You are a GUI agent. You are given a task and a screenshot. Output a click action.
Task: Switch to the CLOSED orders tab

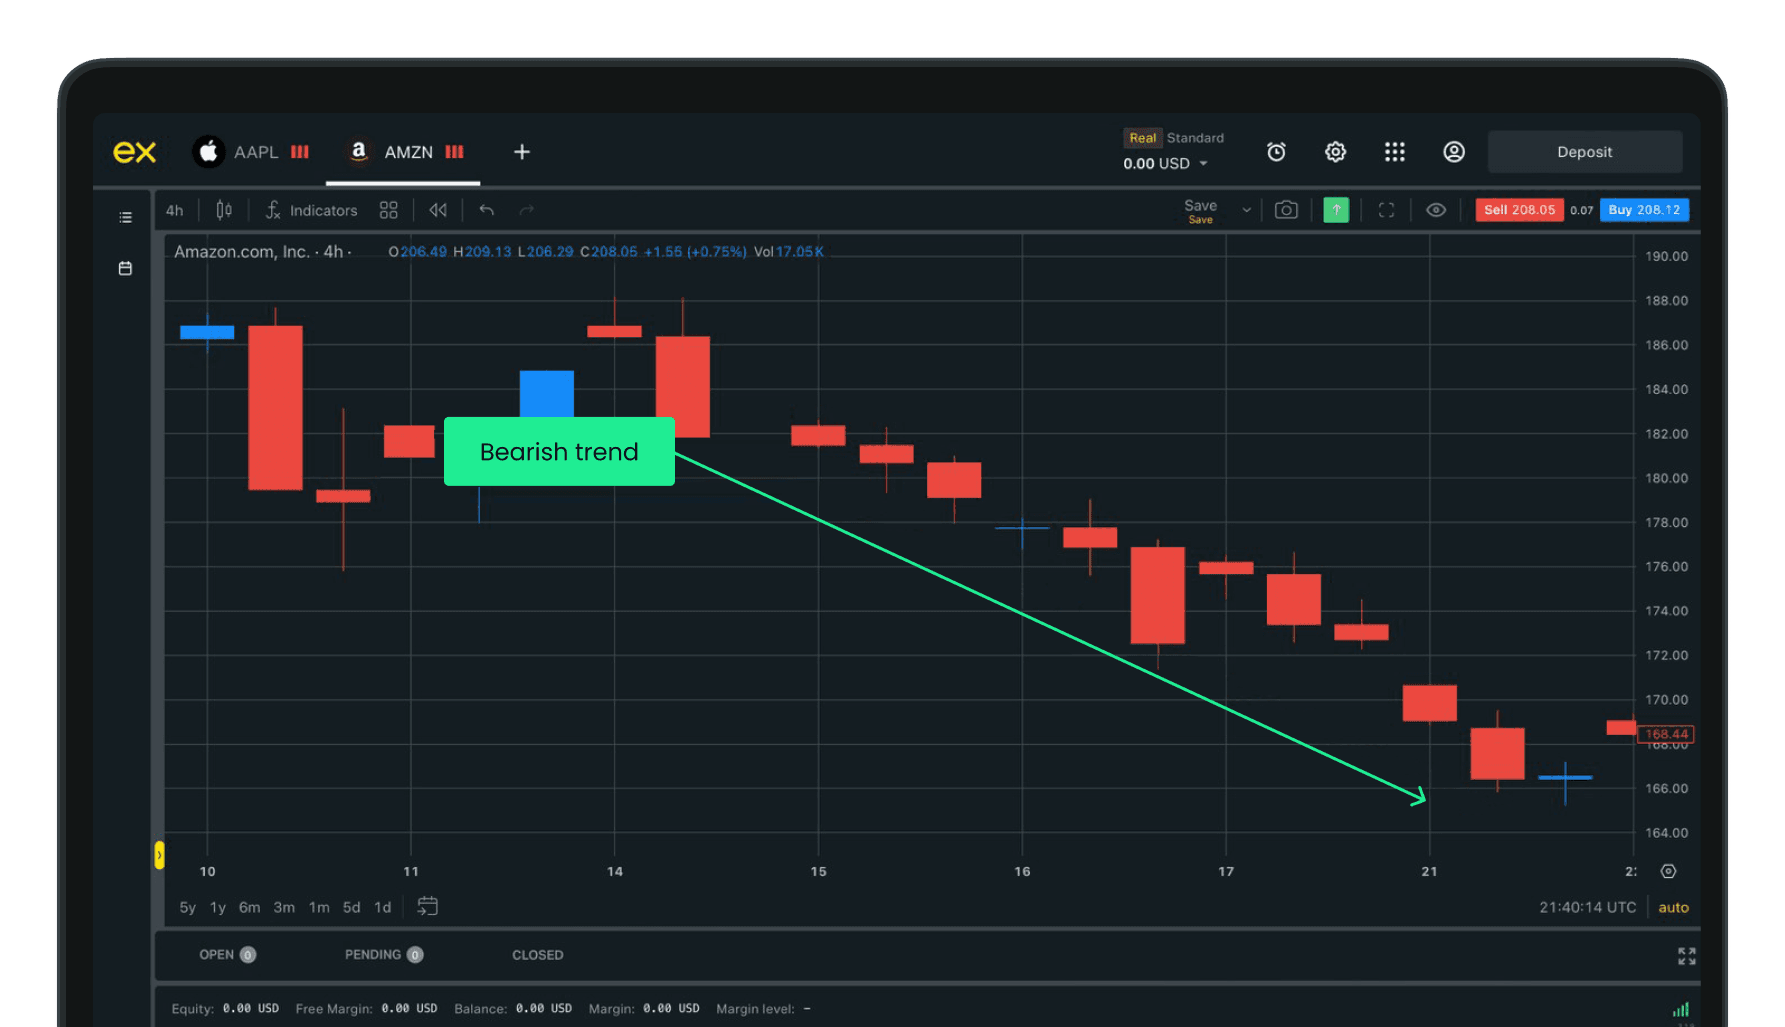537,955
